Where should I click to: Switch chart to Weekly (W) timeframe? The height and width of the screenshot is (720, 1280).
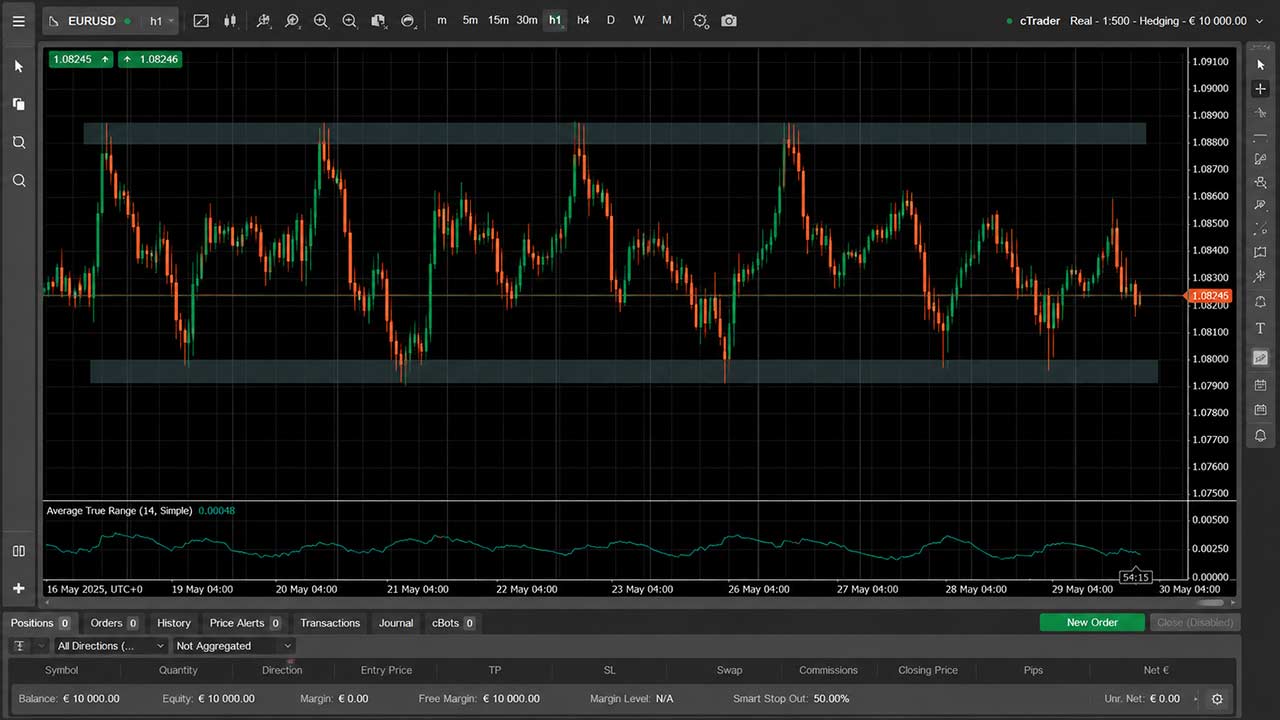point(639,21)
